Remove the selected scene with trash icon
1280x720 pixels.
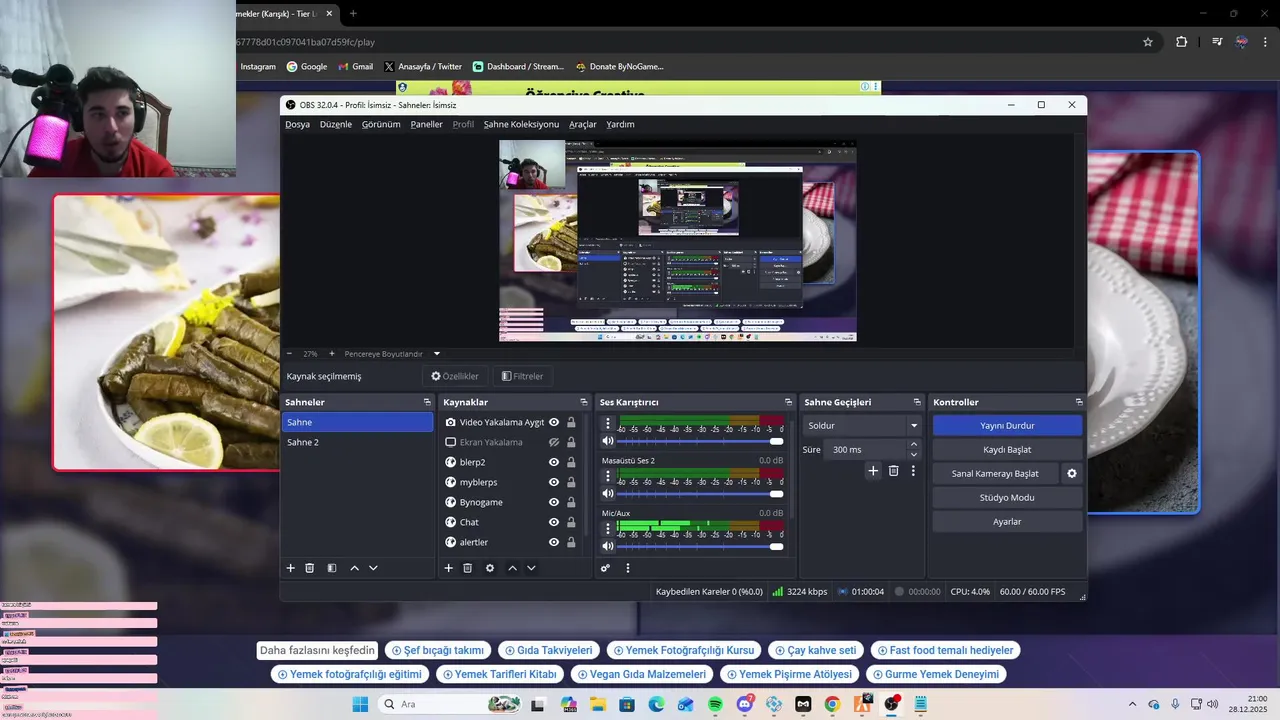pyautogui.click(x=310, y=568)
